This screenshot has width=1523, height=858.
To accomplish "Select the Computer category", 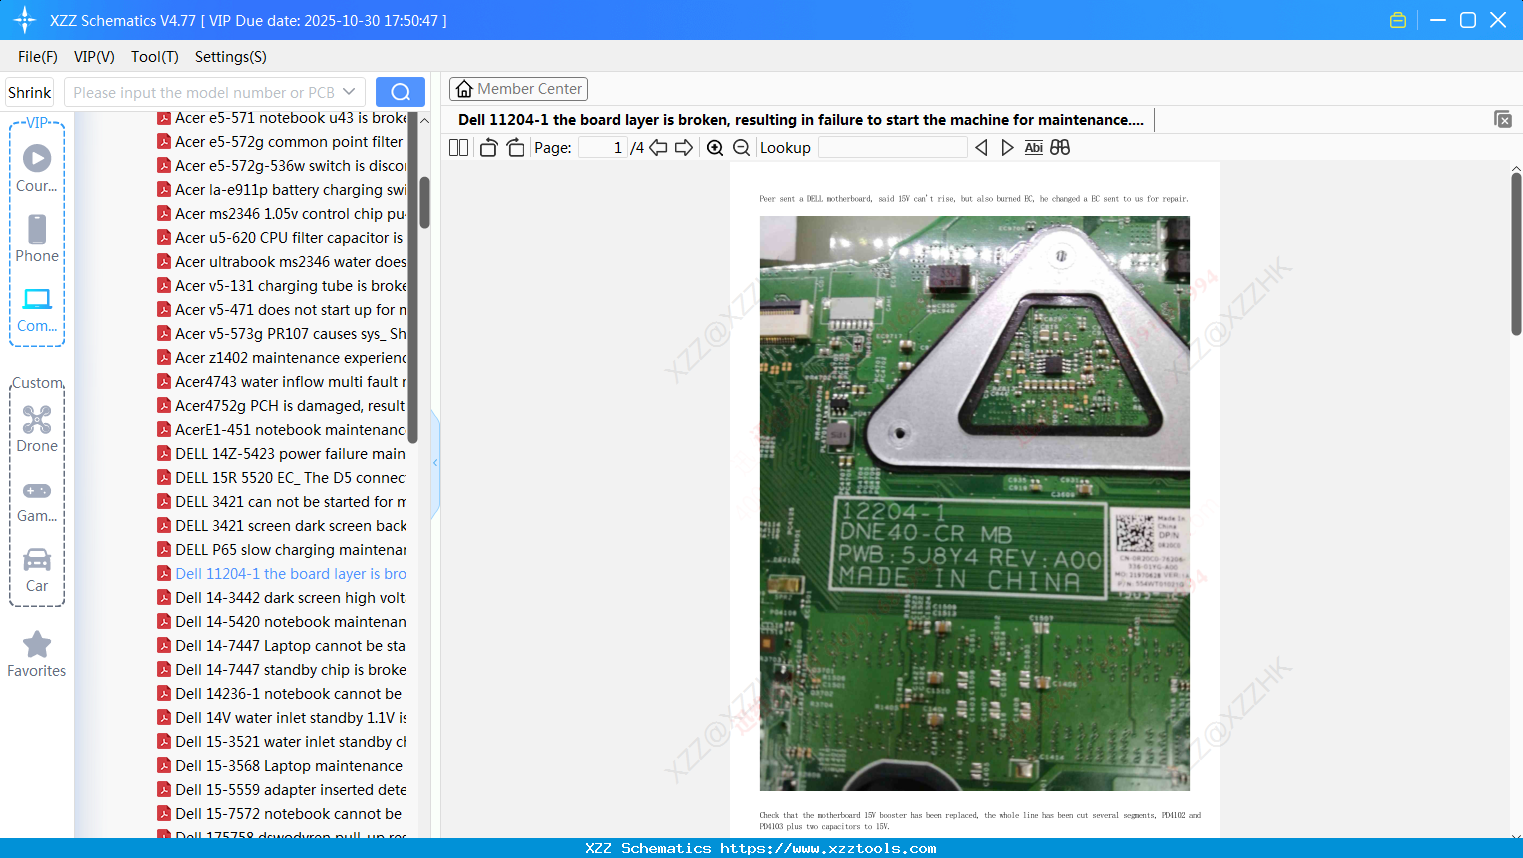I will point(37,309).
